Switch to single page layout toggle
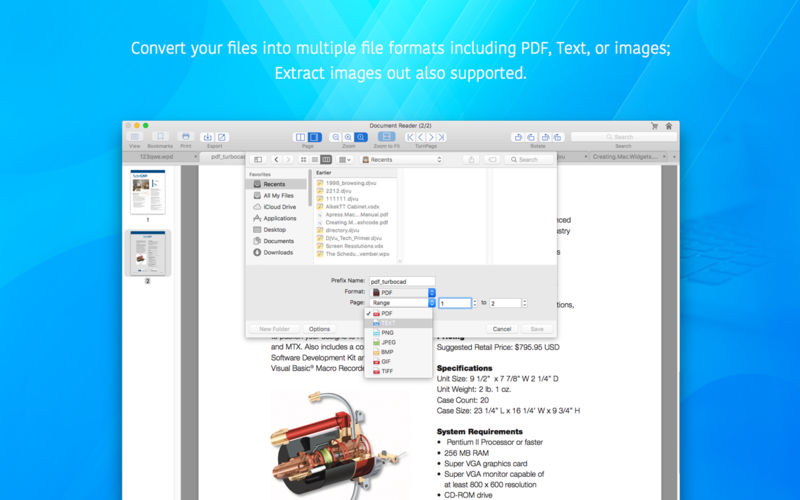The width and height of the screenshot is (800, 500). point(315,137)
